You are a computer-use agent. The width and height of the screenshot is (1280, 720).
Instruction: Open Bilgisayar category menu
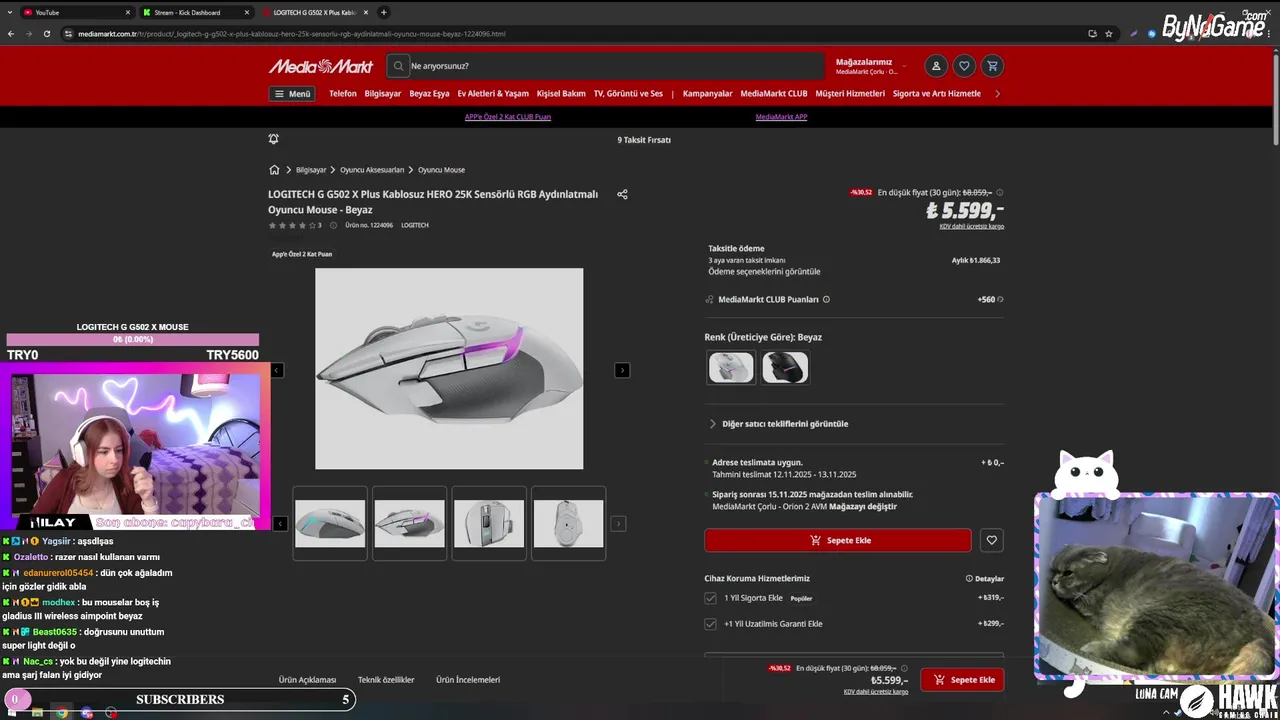pyautogui.click(x=383, y=94)
